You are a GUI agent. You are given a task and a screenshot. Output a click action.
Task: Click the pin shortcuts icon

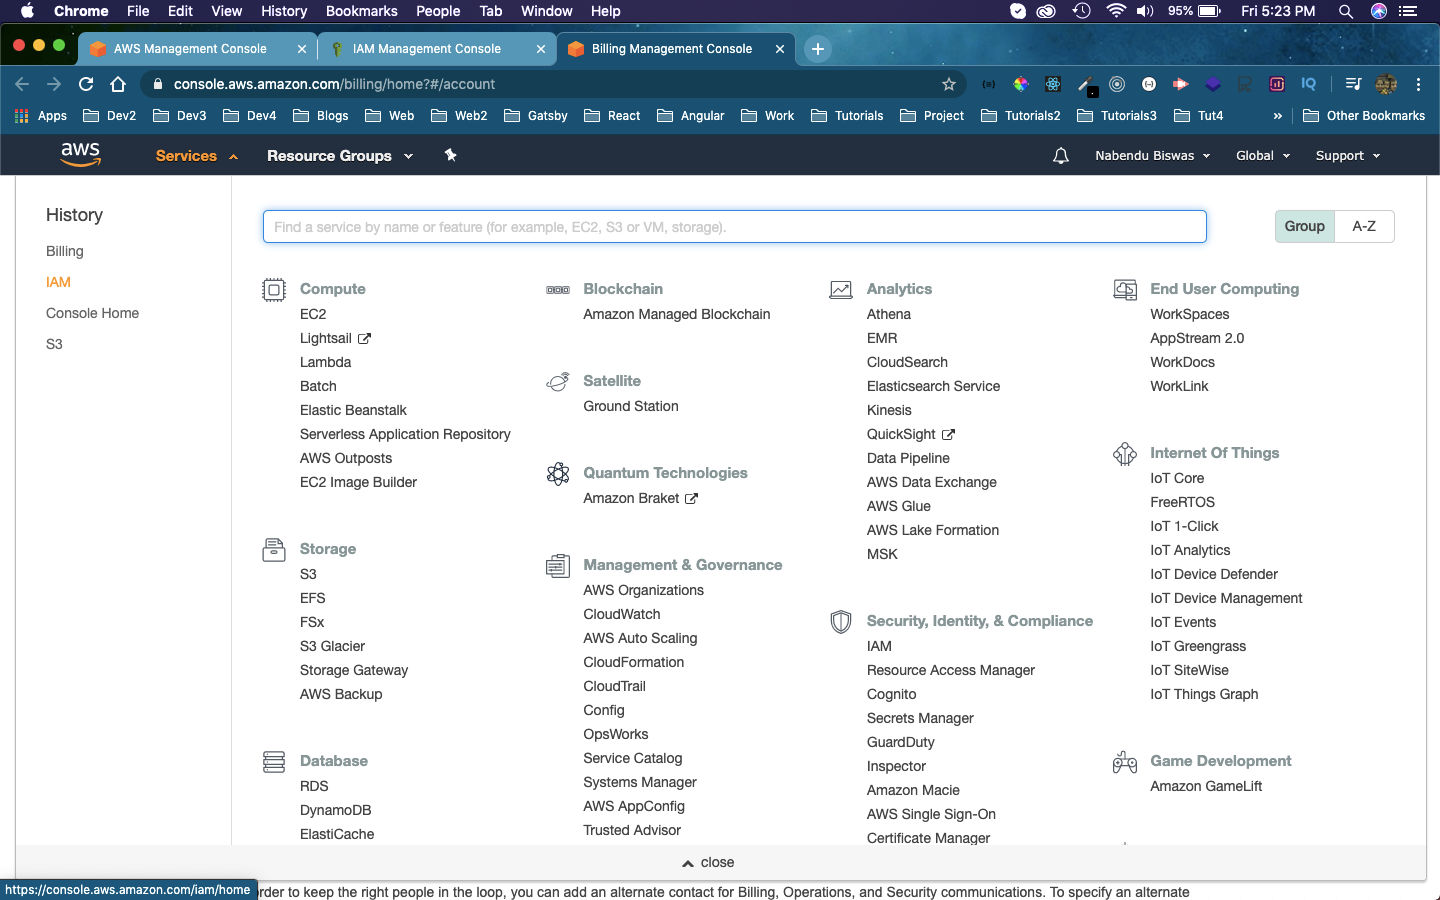[450, 155]
